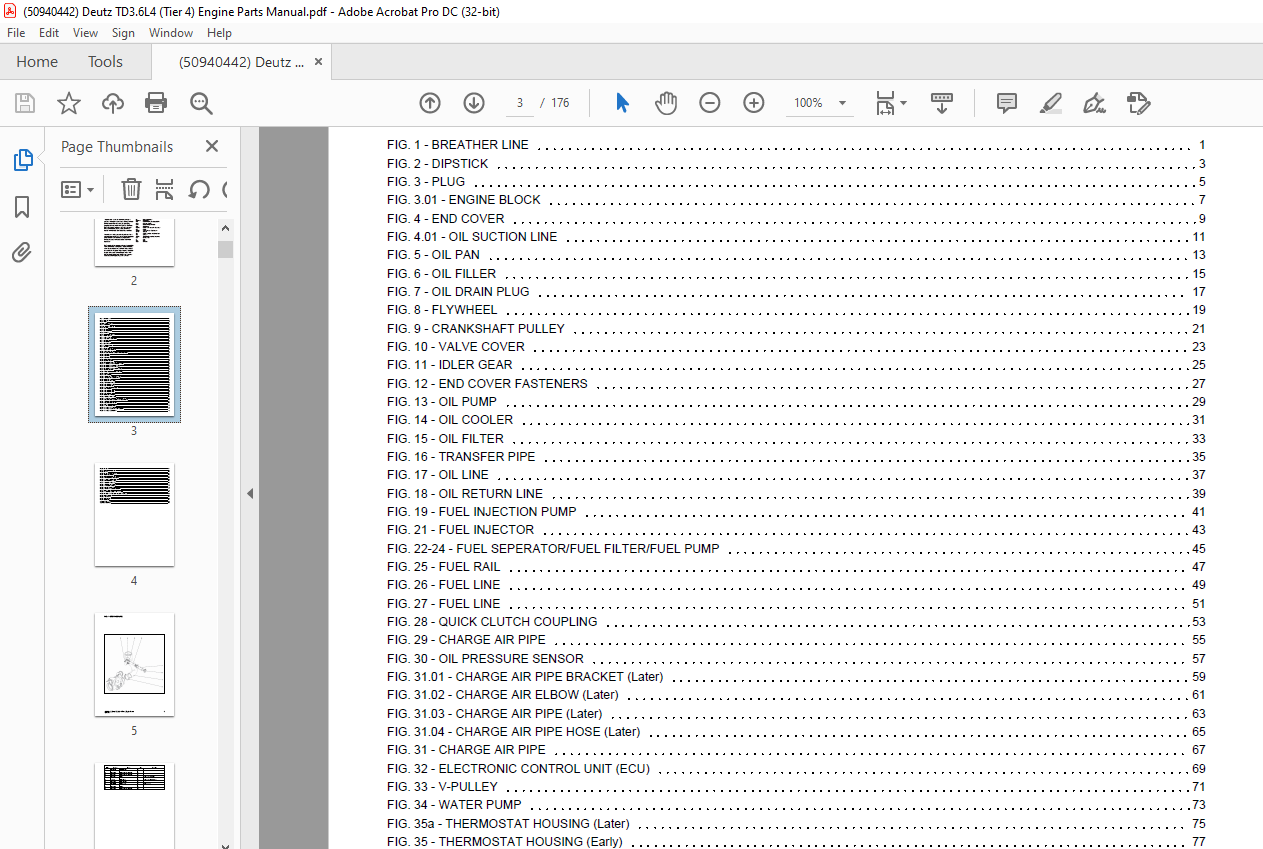
Task: Select the Highlight text pen tool
Action: tap(1051, 103)
